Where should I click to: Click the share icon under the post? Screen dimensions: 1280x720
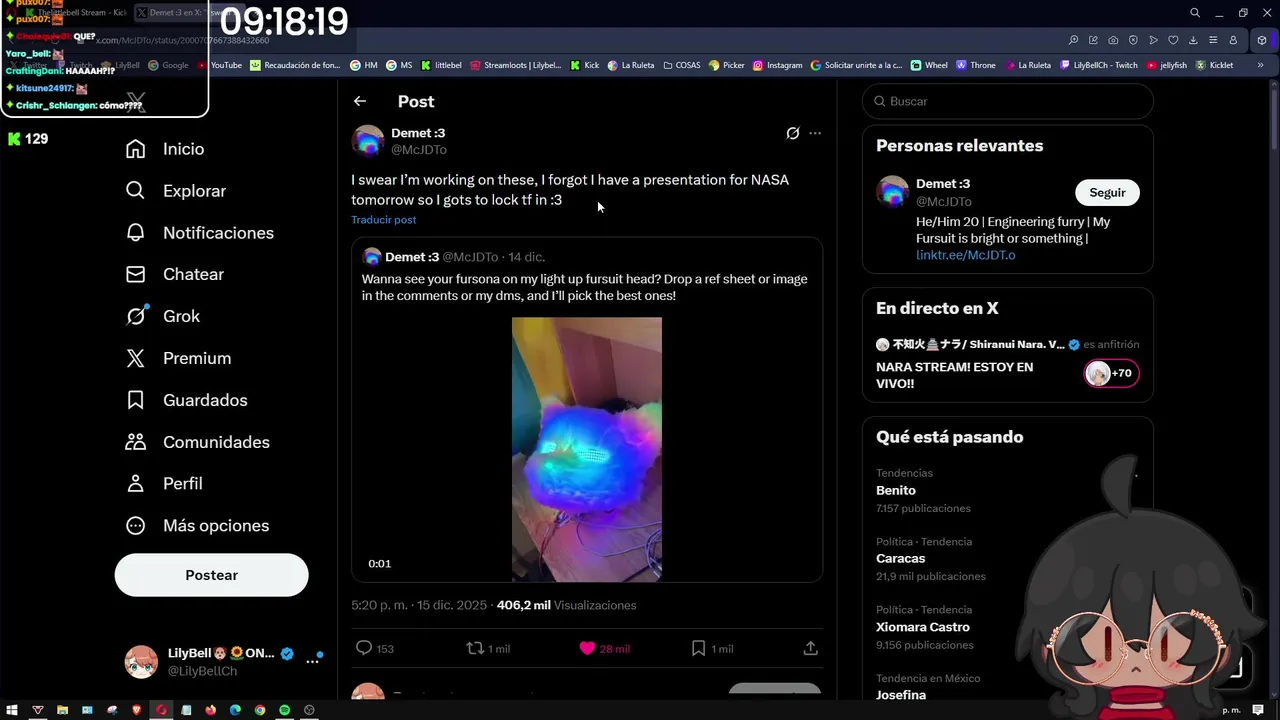click(810, 648)
